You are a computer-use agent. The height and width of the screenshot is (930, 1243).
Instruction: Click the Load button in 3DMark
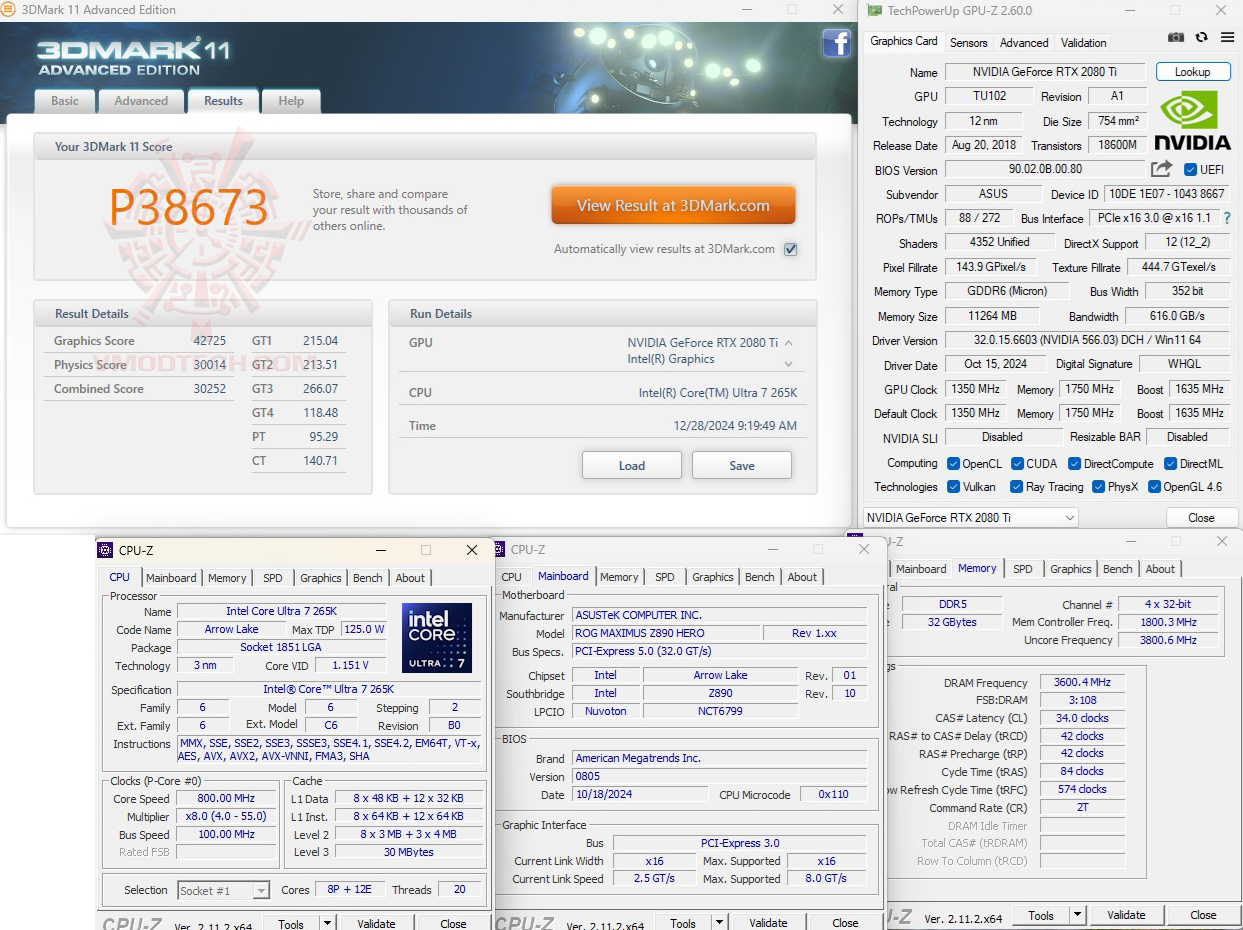[x=632, y=465]
